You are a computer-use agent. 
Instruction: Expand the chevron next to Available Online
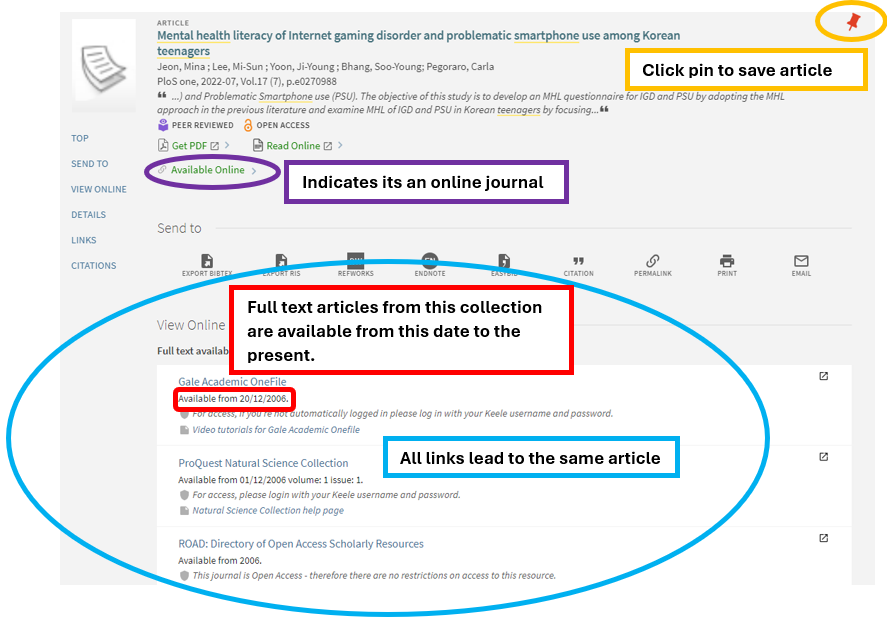254,170
